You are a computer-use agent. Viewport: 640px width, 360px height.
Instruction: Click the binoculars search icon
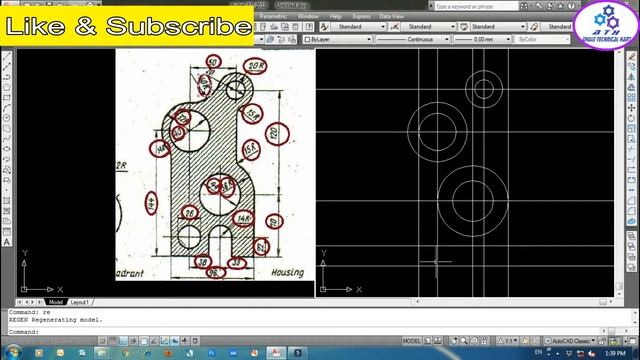point(524,6)
